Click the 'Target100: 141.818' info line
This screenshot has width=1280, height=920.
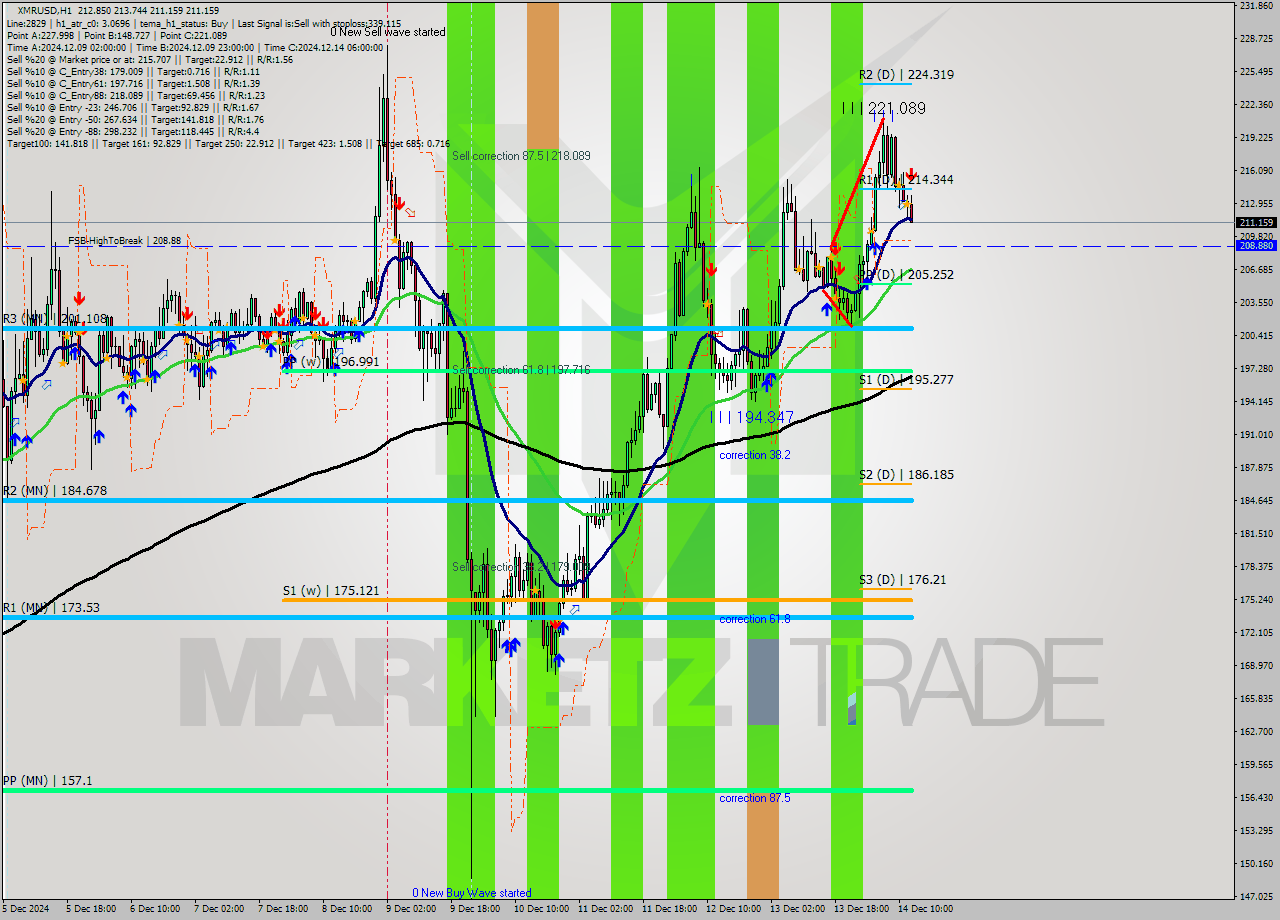tap(228, 144)
